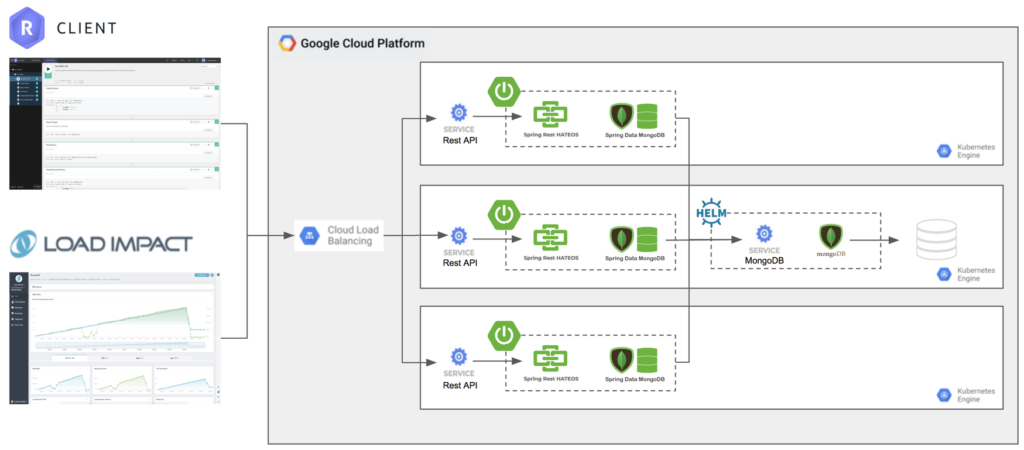Click the mongoDB leaf logo beside MongoDB service
The height and width of the screenshot is (450, 1024).
829,238
